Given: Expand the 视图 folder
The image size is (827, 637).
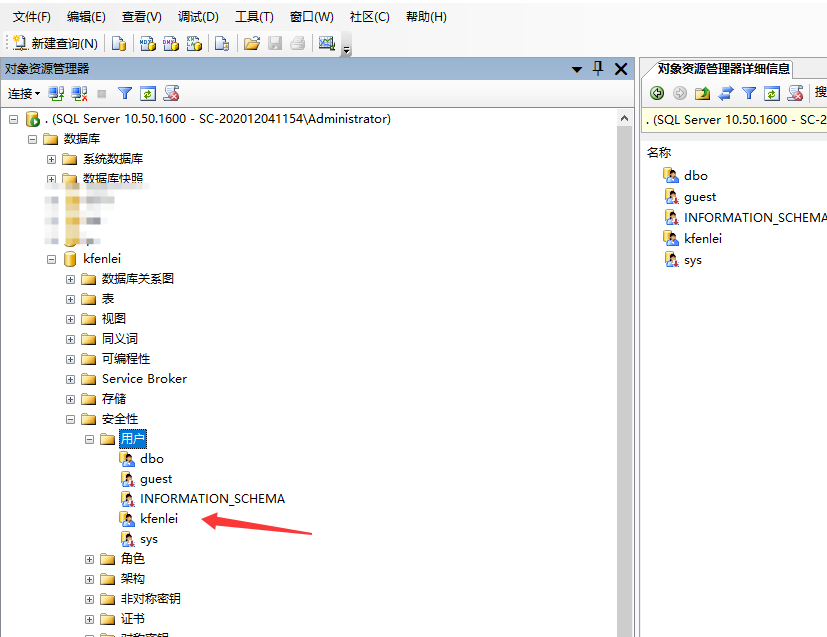Looking at the screenshot, I should [x=71, y=320].
